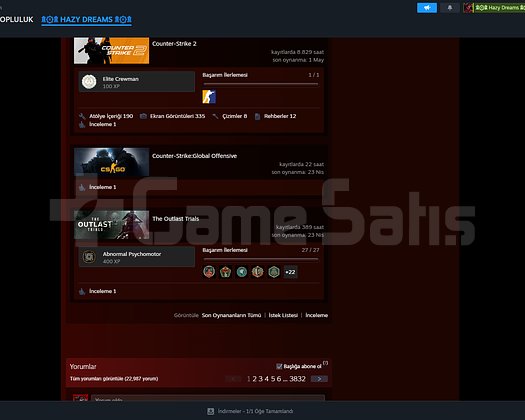The image size is (525, 420).
Task: Toggle Başlığa abone ol checkbox
Action: 279,366
